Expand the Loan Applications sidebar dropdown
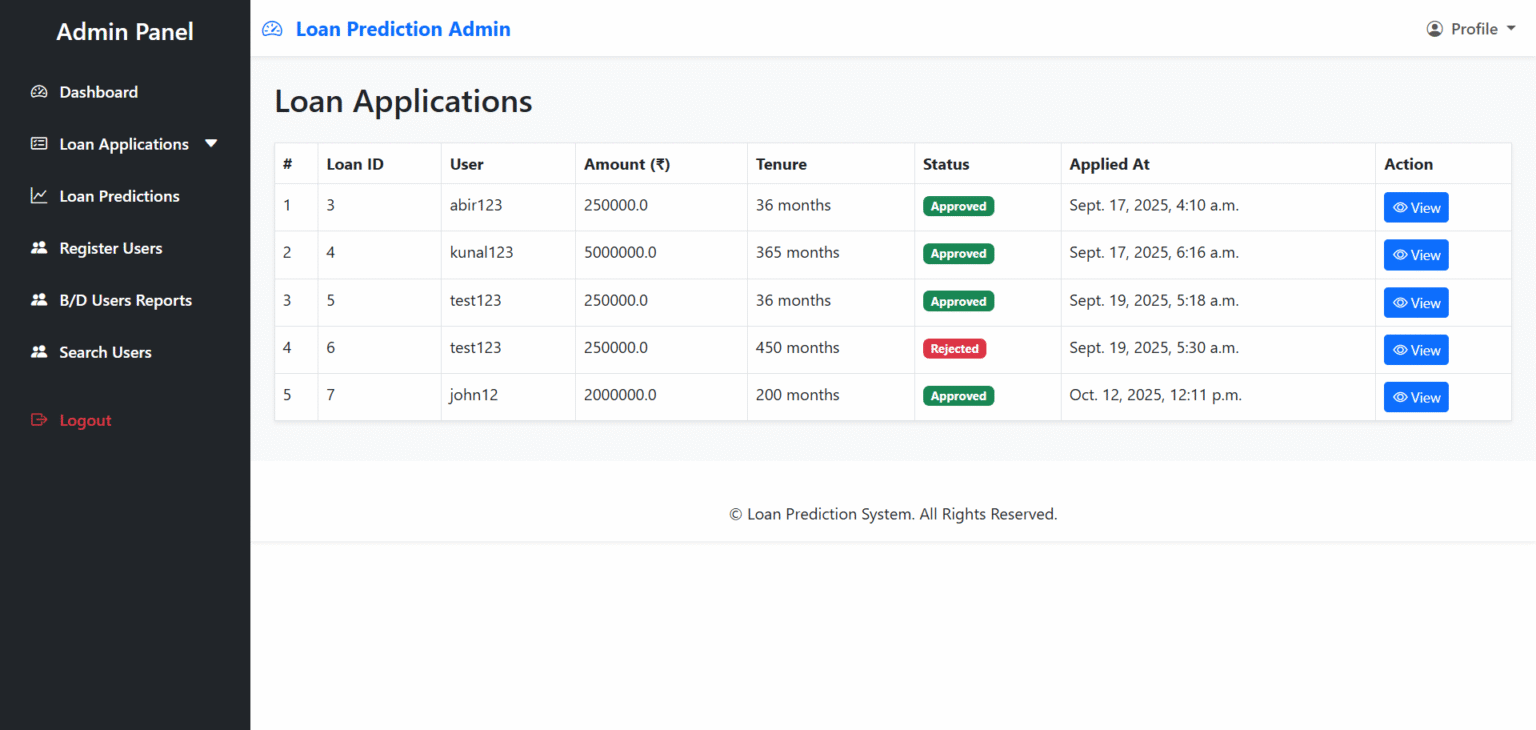Viewport: 1536px width, 730px height. pyautogui.click(x=211, y=143)
